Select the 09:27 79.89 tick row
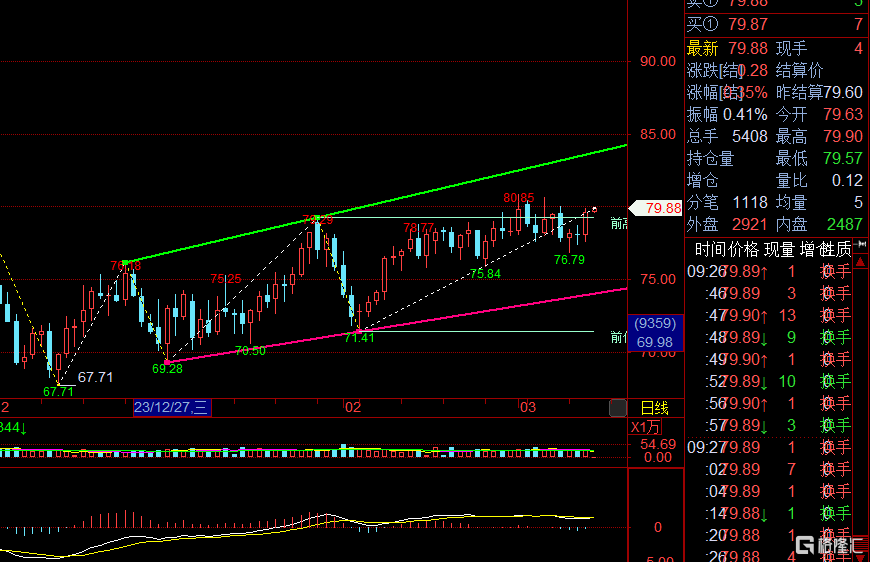 click(769, 447)
